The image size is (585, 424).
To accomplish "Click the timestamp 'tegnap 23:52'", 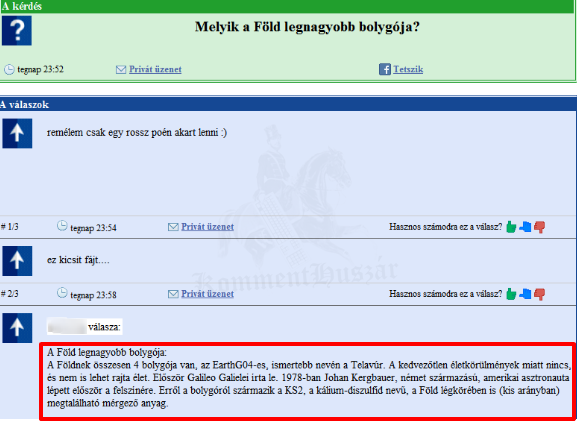I will (x=40, y=69).
